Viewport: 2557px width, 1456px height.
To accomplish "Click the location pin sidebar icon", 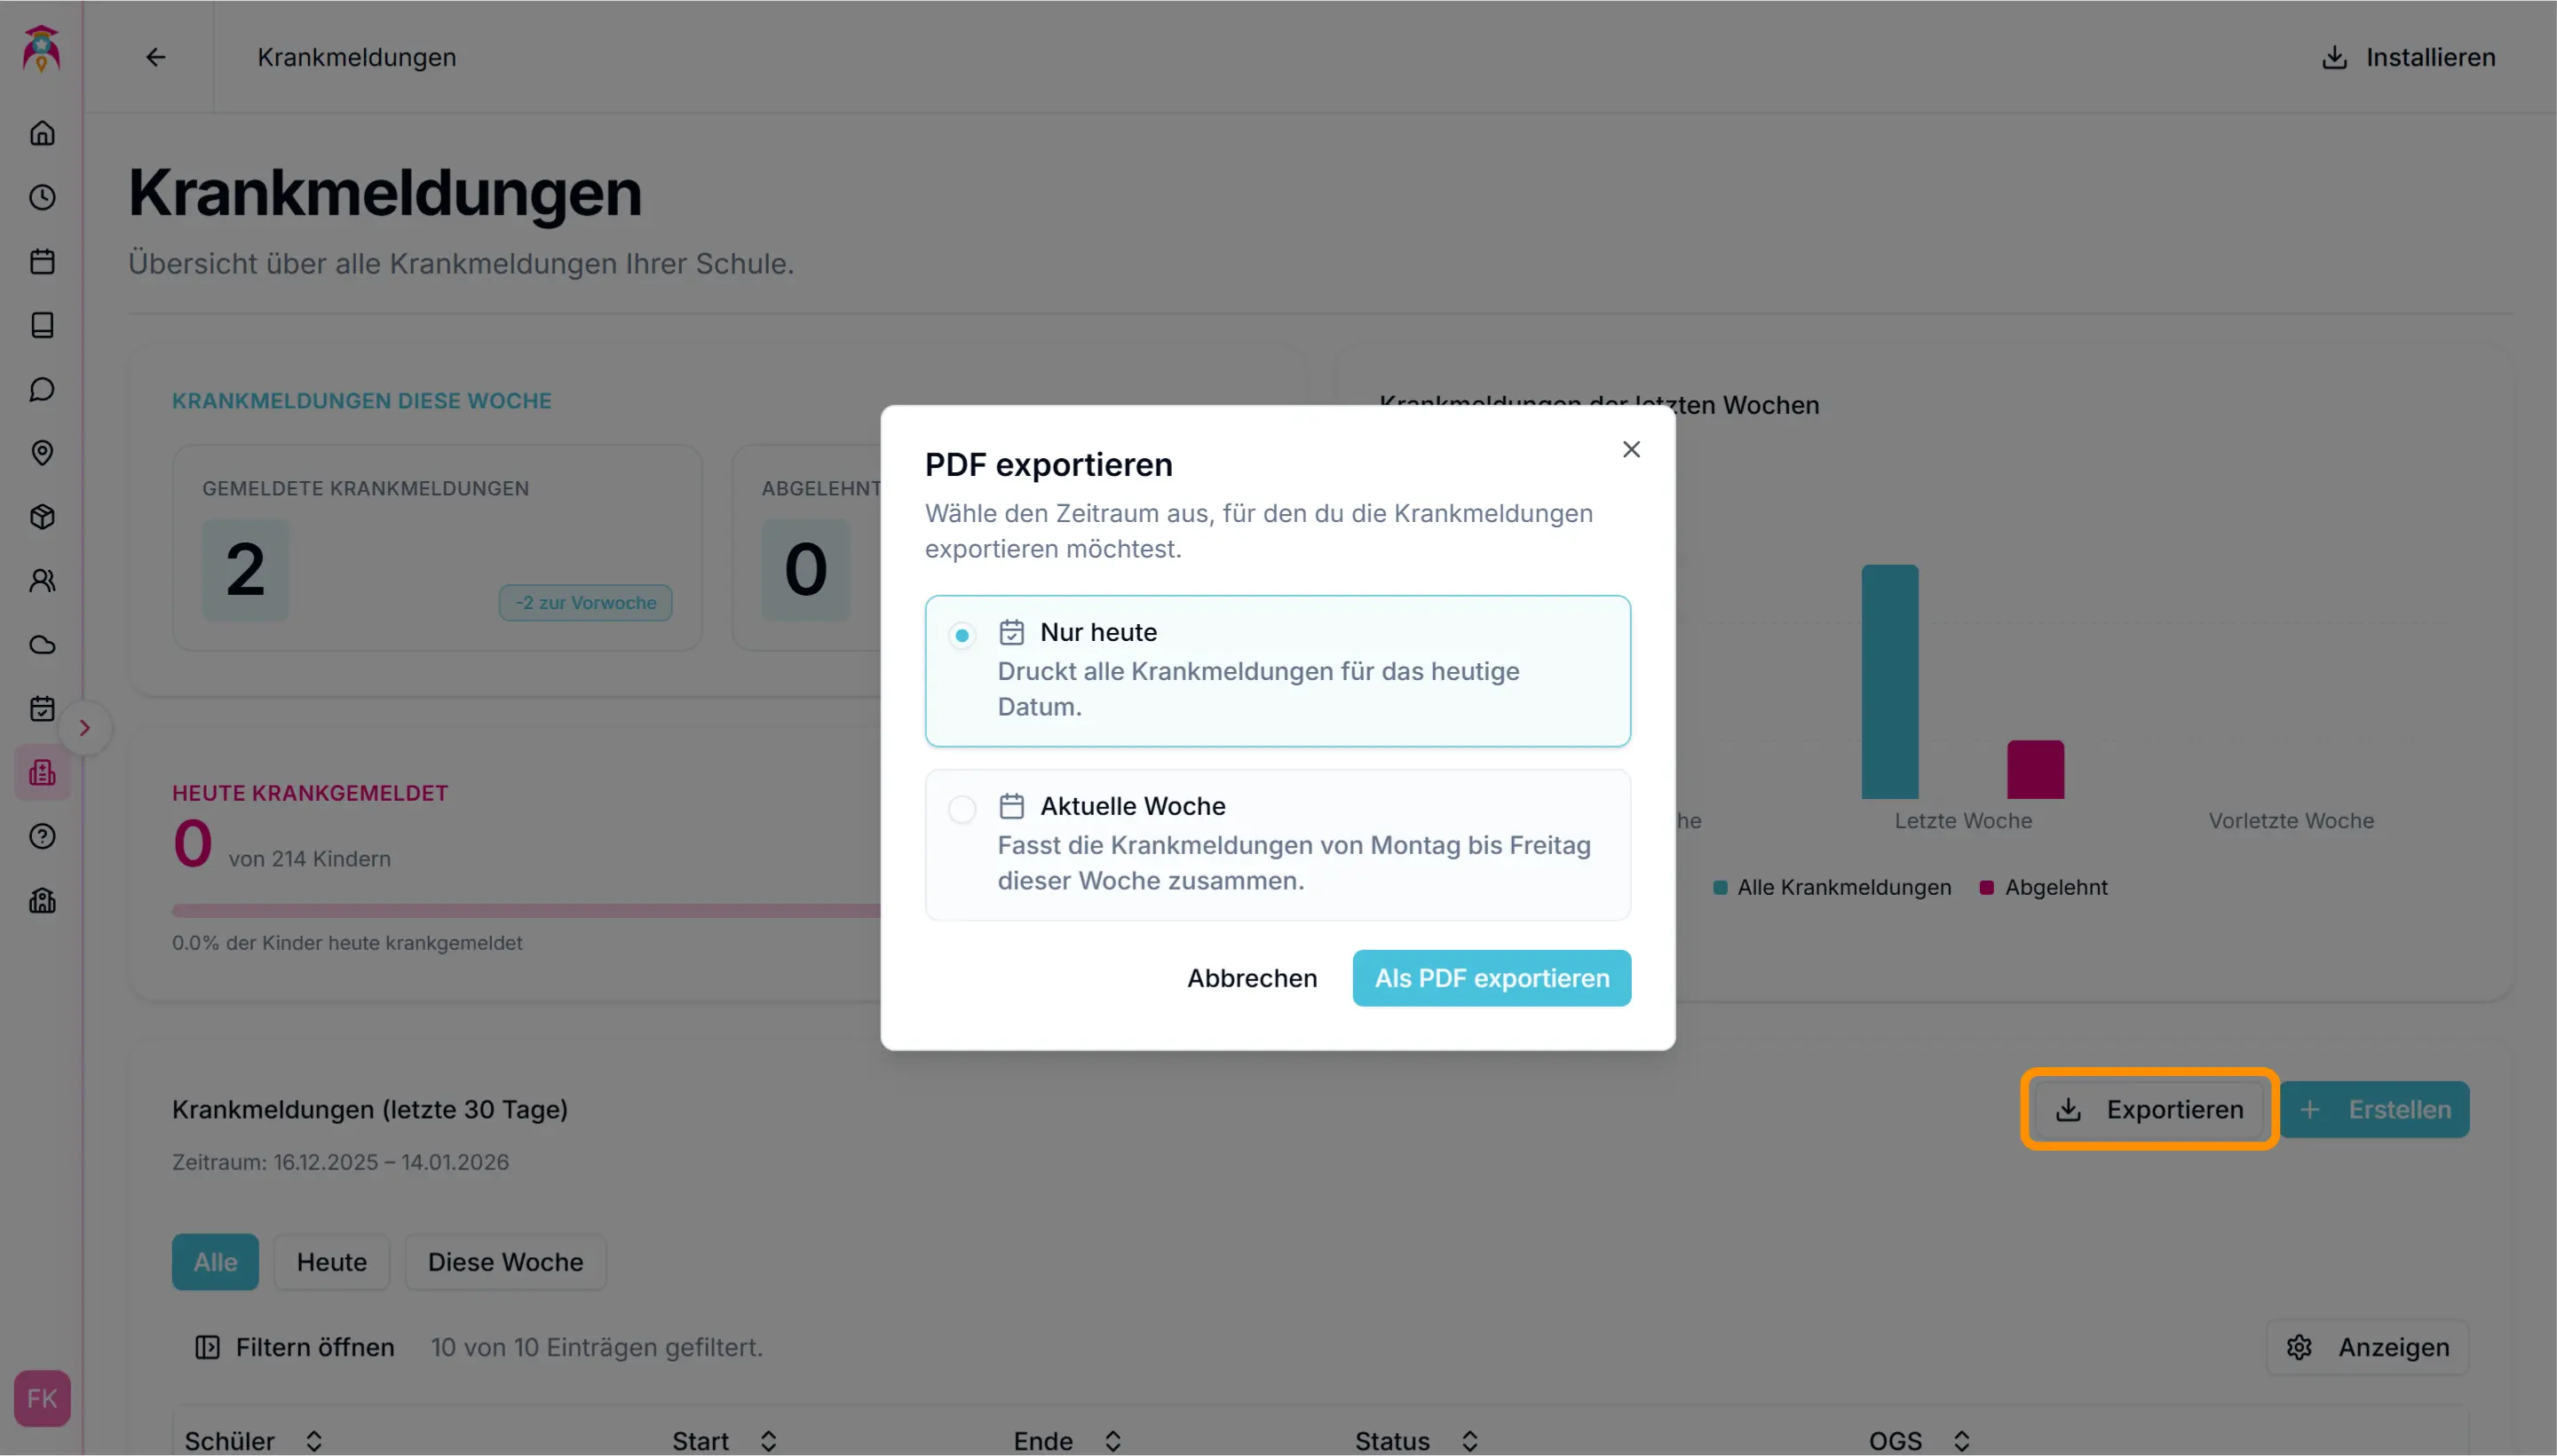I will [42, 453].
